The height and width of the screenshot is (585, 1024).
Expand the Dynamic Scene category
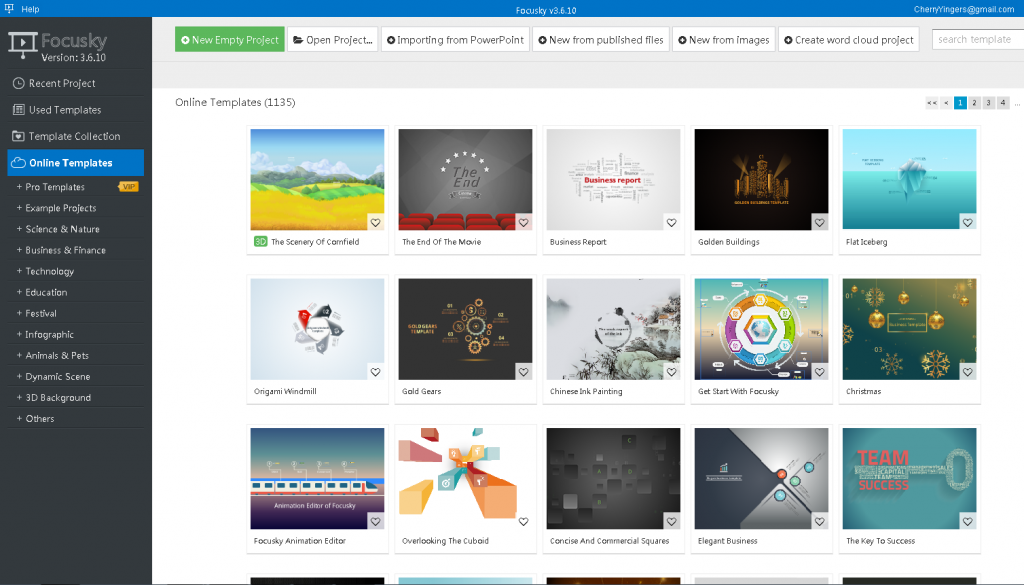point(57,377)
